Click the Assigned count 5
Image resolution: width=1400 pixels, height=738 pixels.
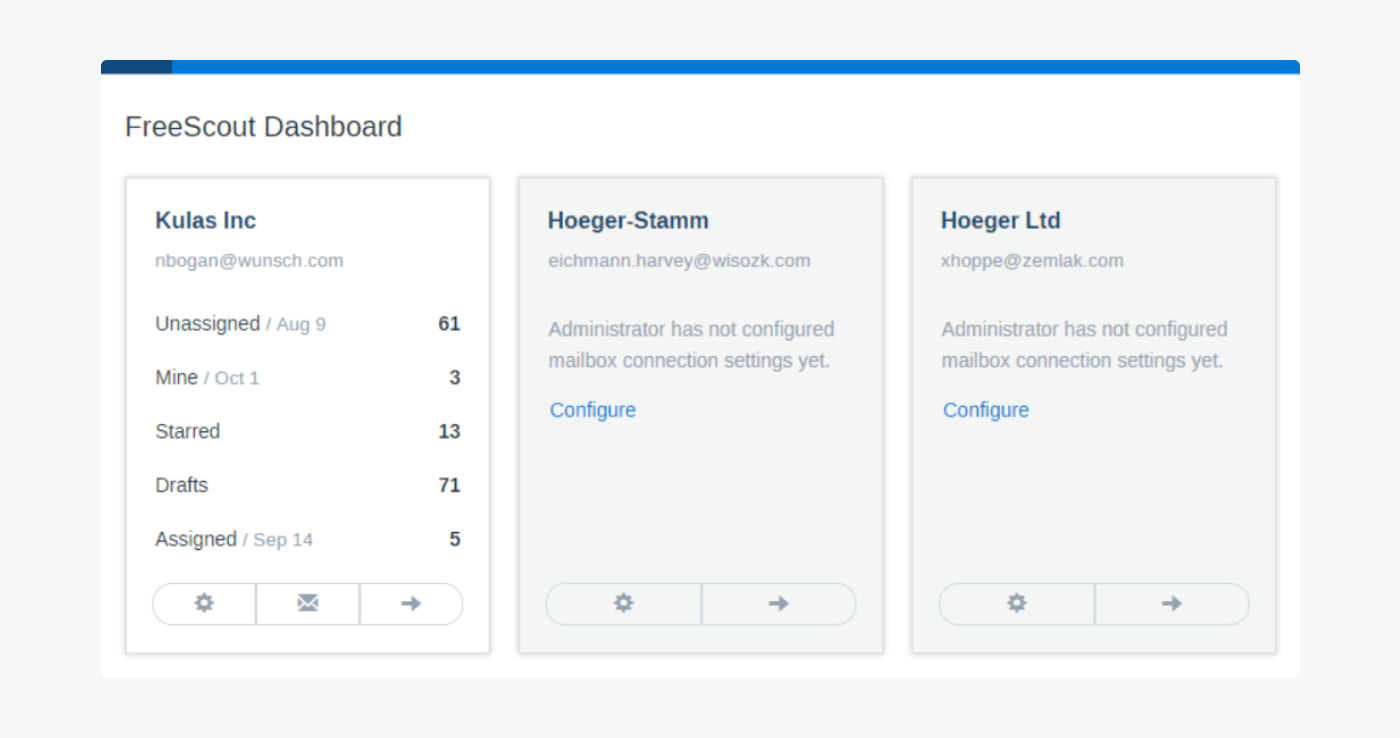[455, 540]
